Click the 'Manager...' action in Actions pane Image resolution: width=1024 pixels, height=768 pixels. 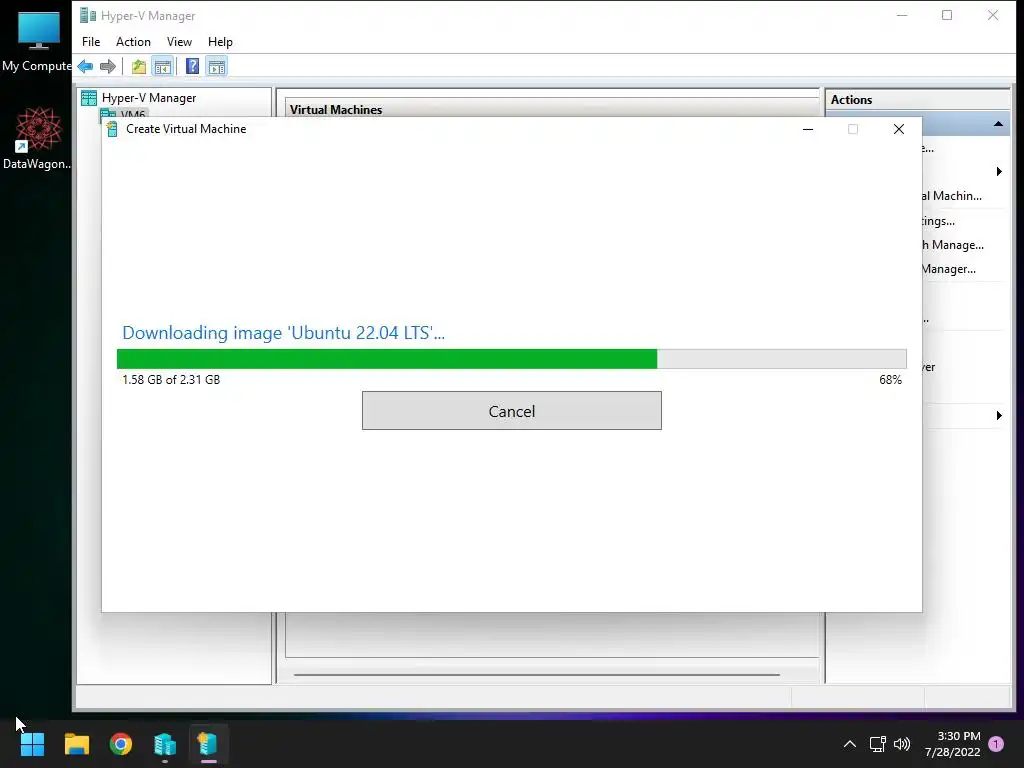[x=949, y=269]
